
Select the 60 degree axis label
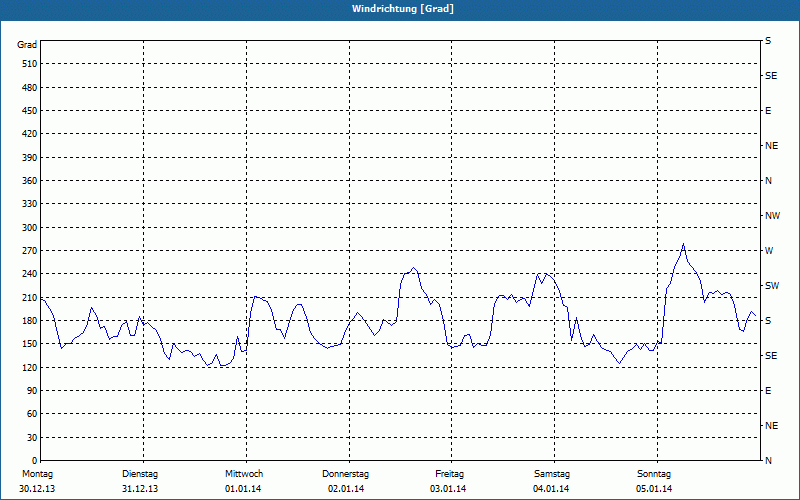(32, 414)
